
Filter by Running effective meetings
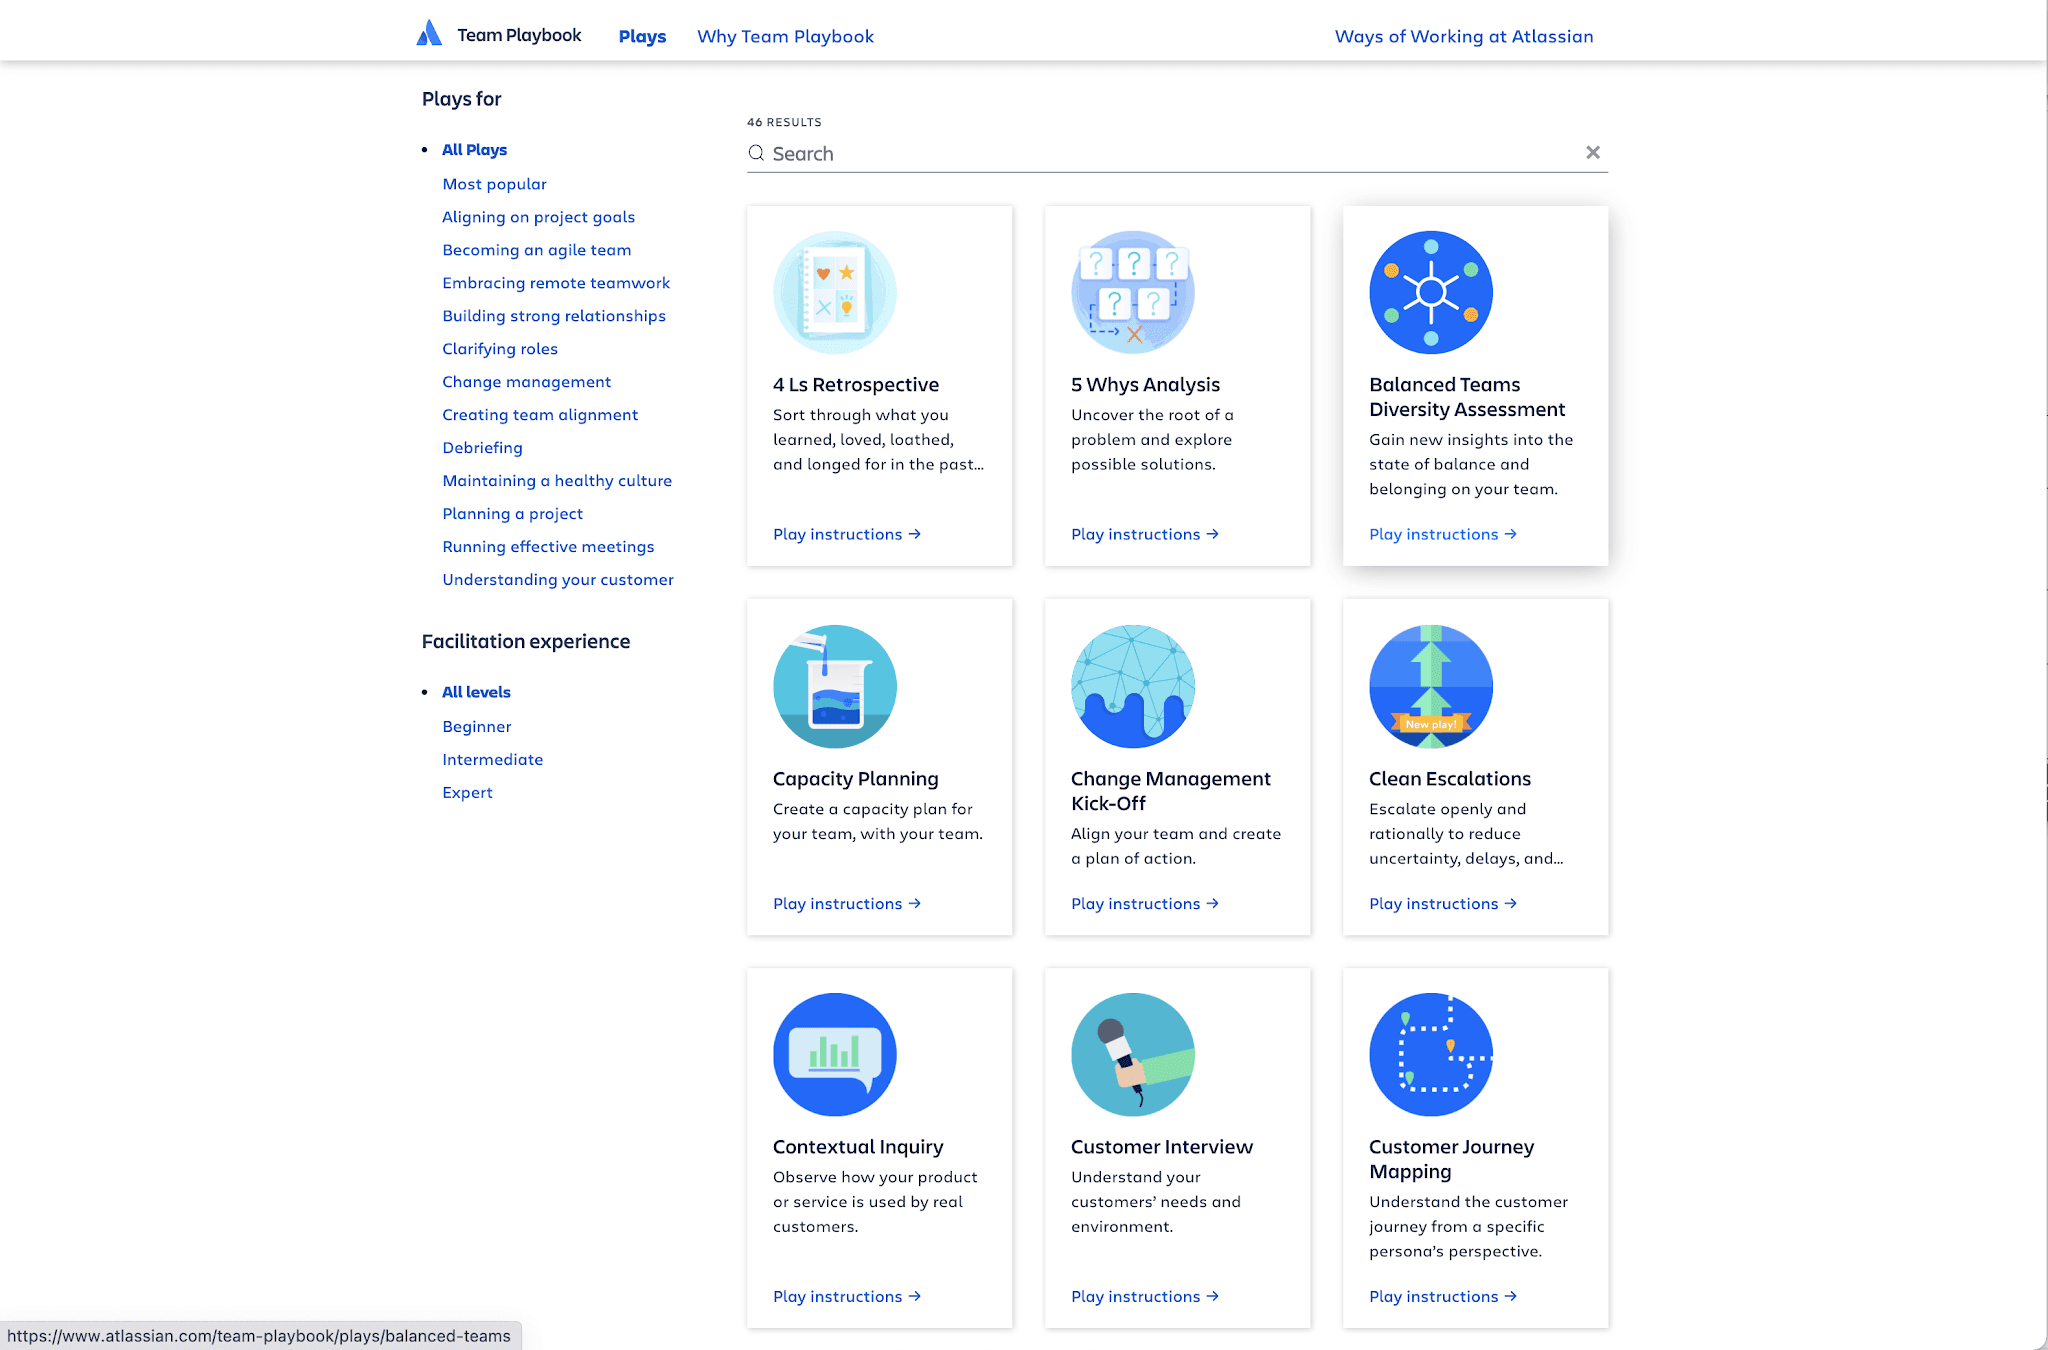548,546
